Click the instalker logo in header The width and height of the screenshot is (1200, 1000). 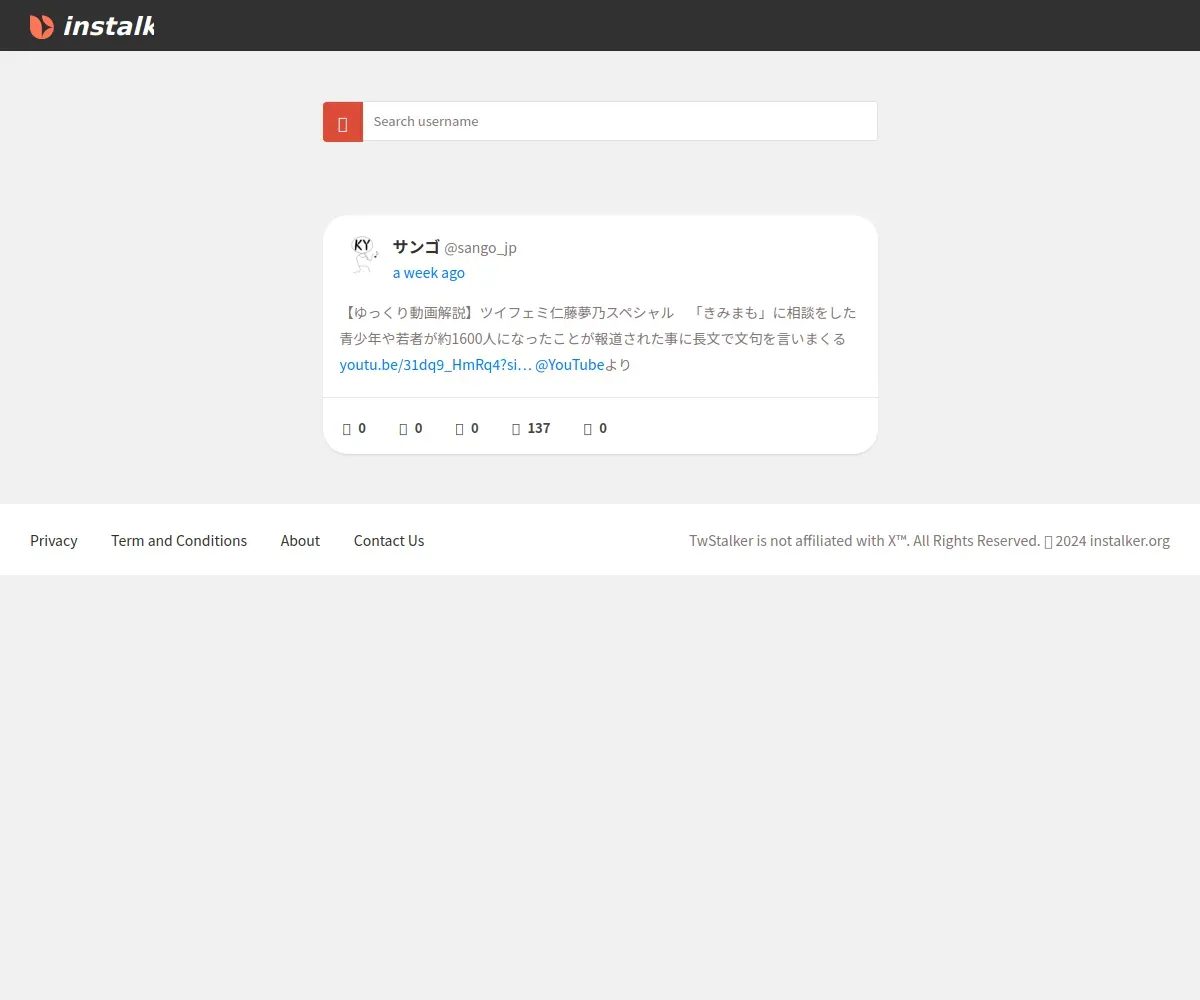pyautogui.click(x=92, y=26)
